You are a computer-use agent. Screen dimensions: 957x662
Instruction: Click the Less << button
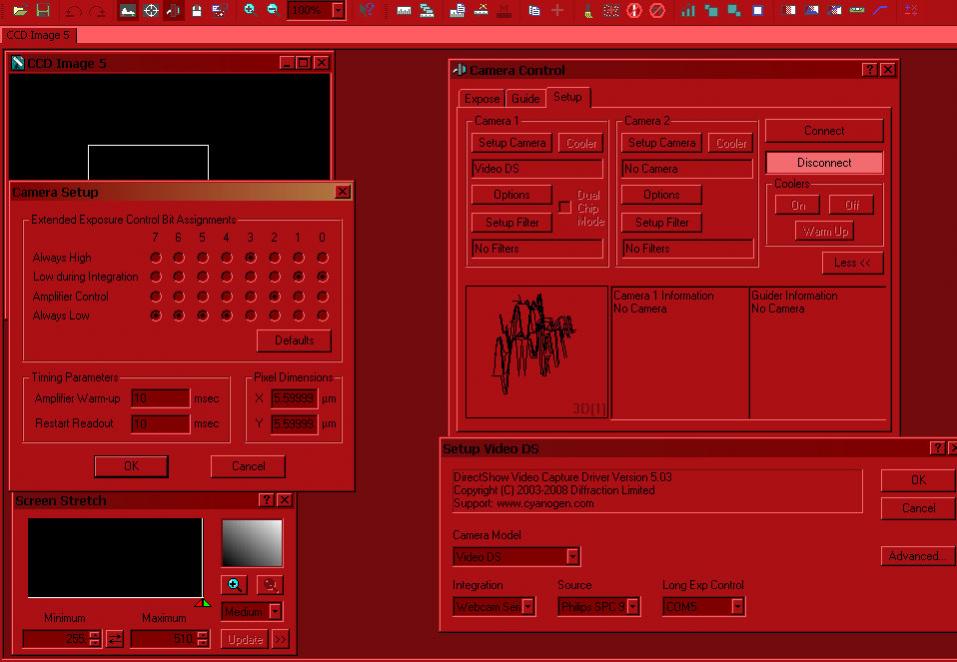coord(852,263)
